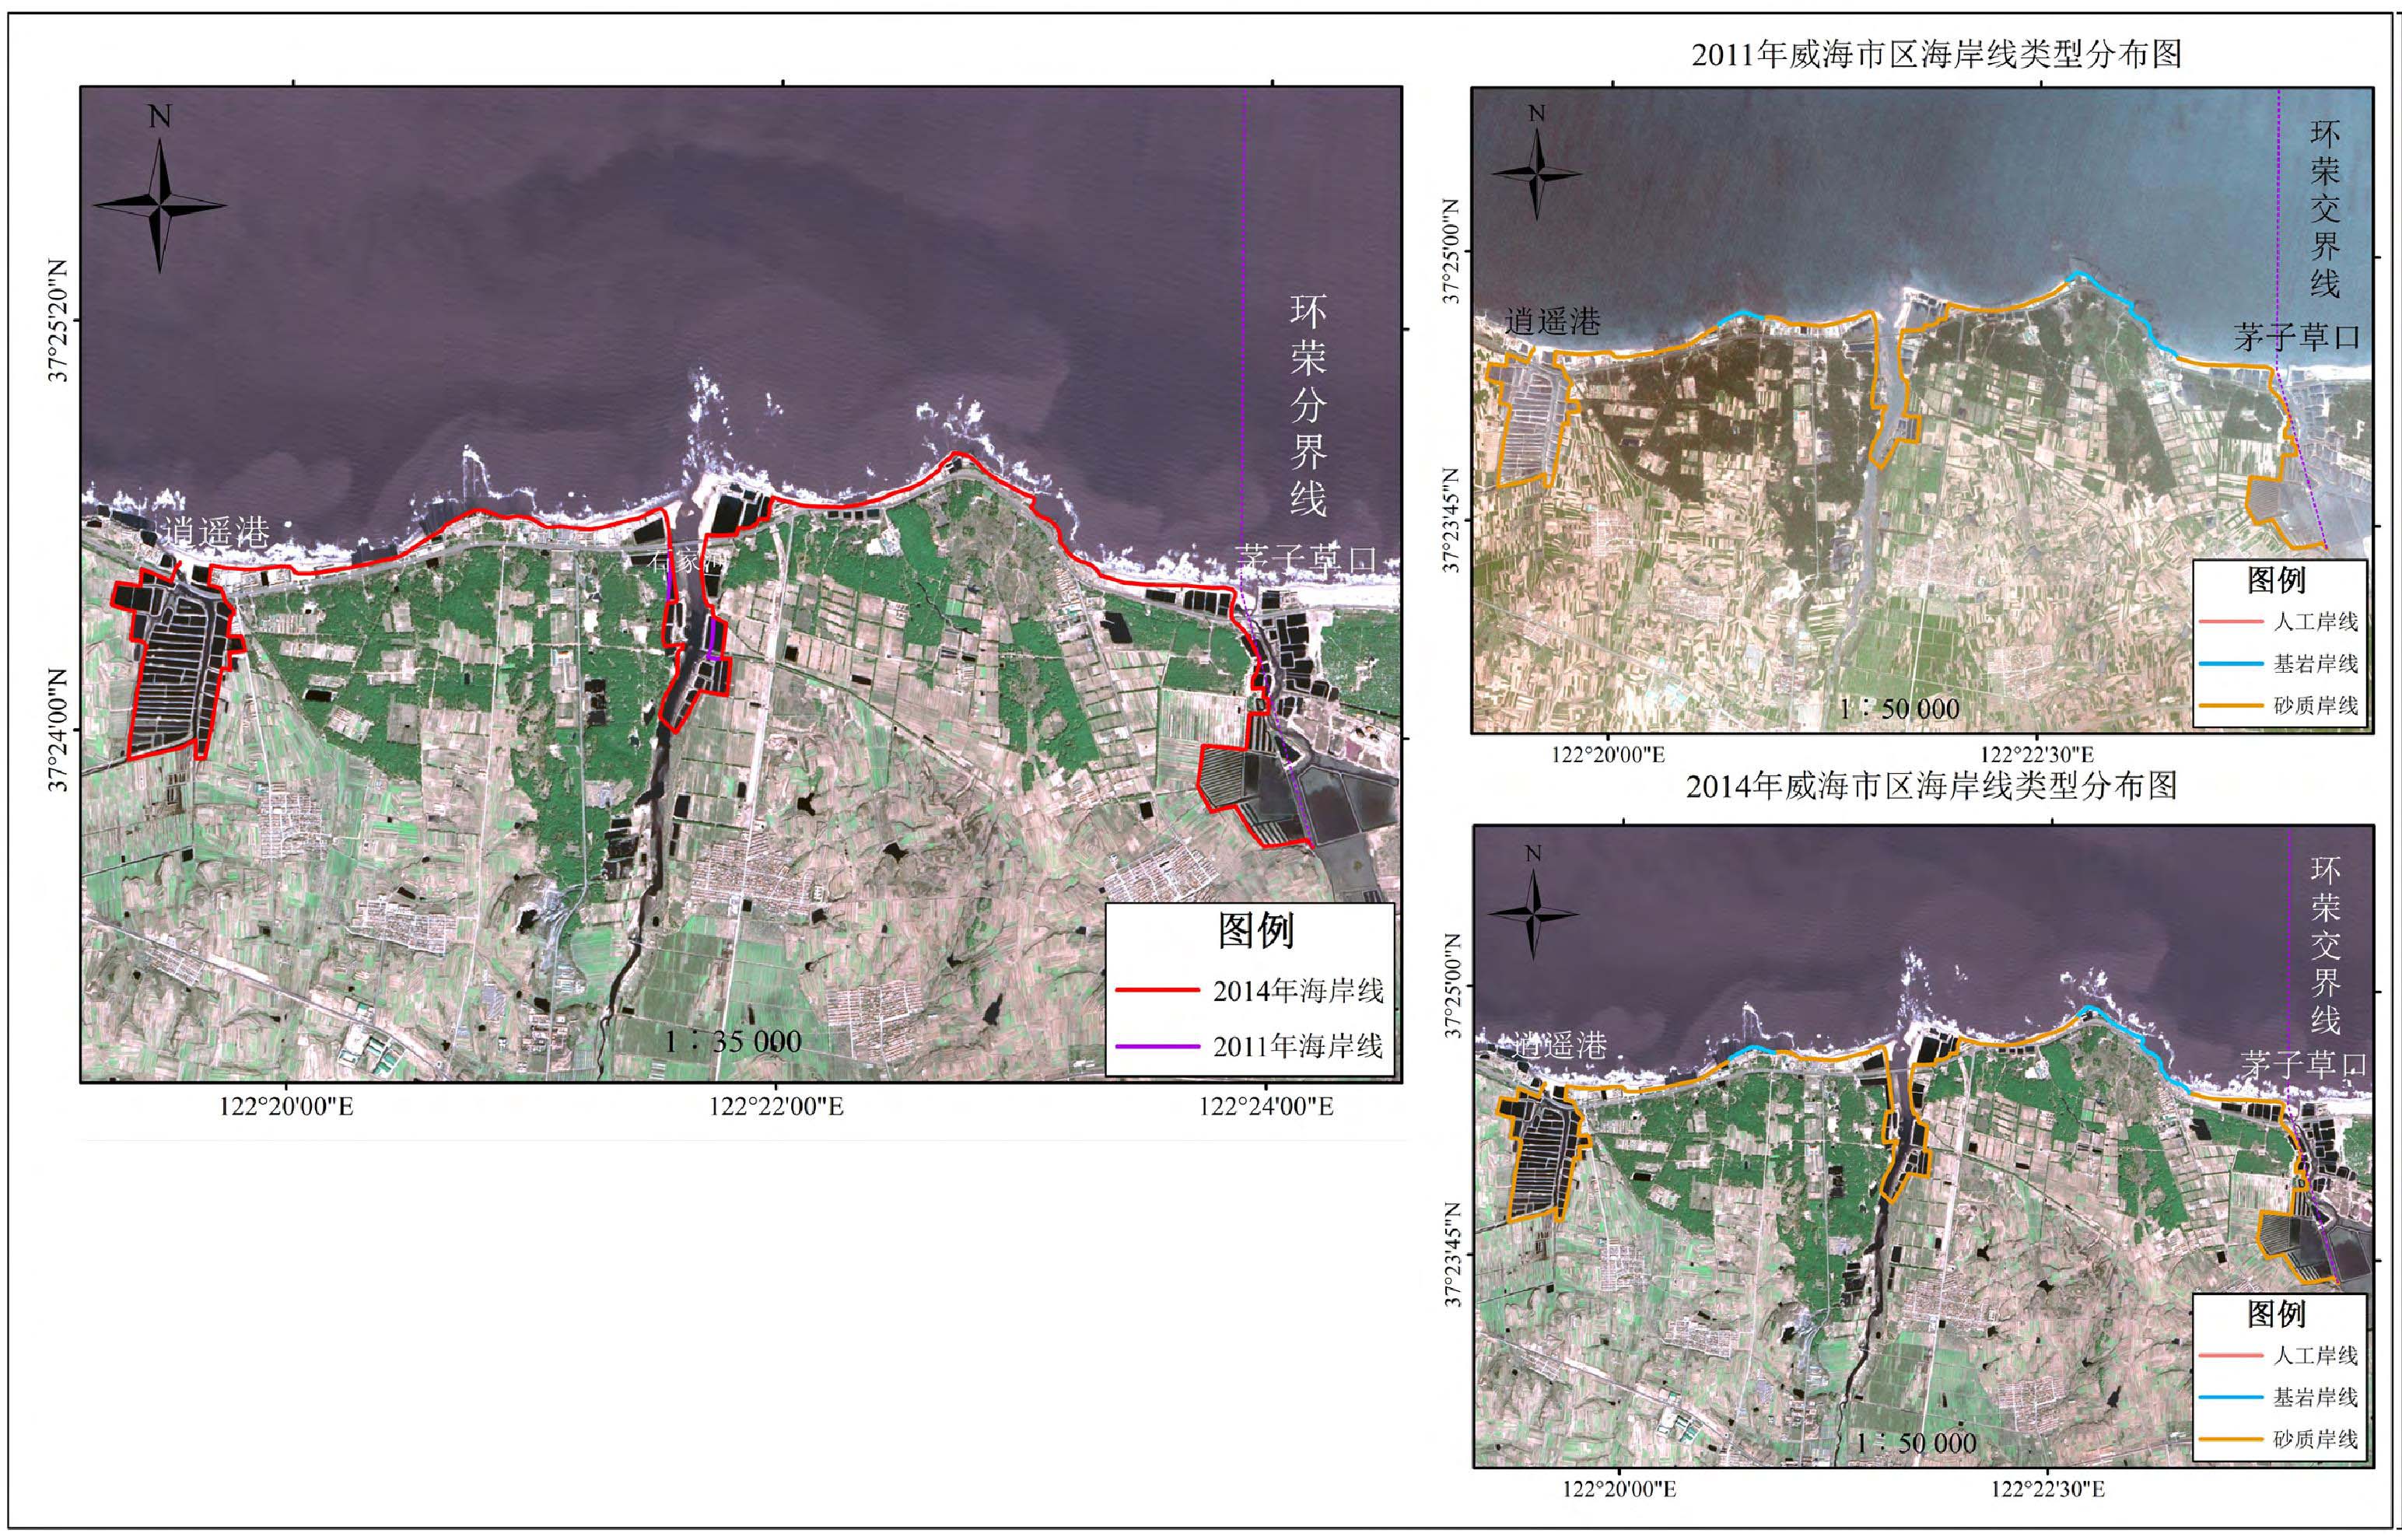This screenshot has height=1540, width=2402.
Task: Click the 1:50 000 scale text in the 2014 map
Action: point(1916,1443)
